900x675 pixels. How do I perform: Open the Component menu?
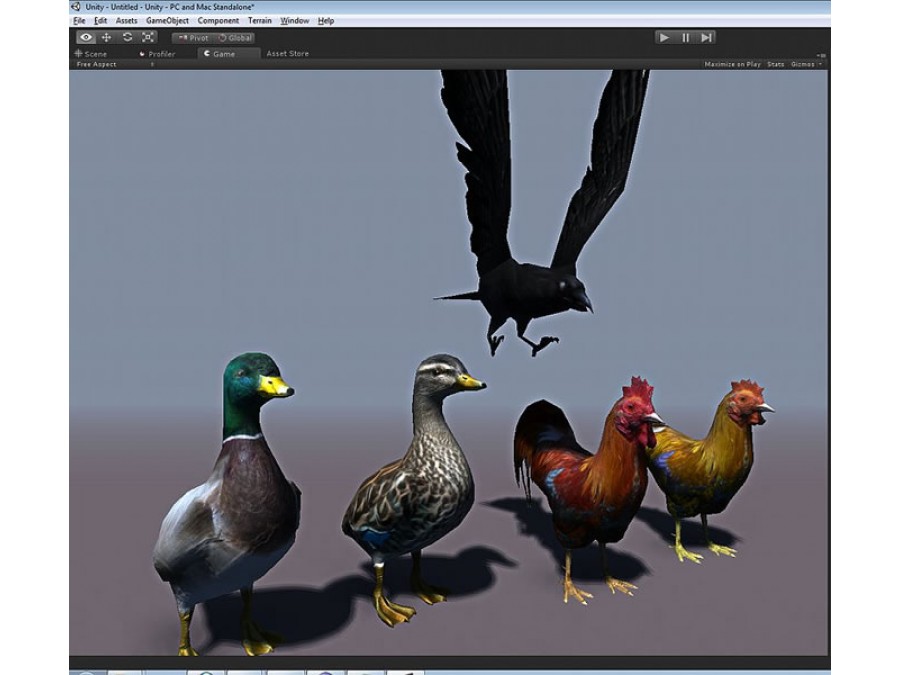[218, 21]
